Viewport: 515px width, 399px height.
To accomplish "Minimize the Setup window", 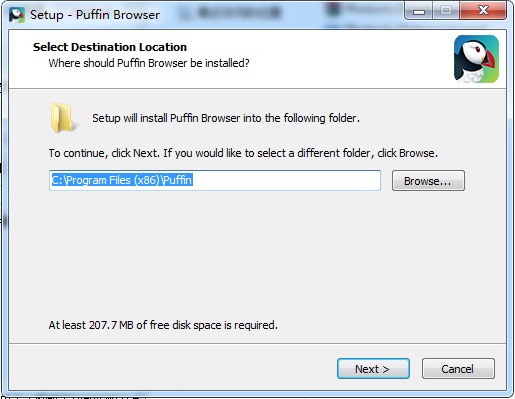I will coord(419,11).
